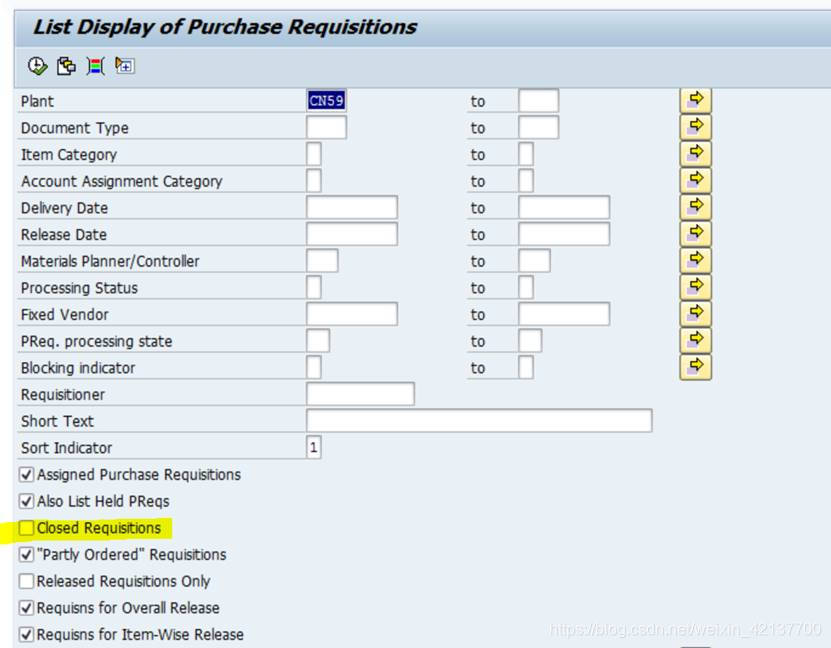Viewport: 831px width, 648px height.
Task: Open multiple selection for Plant
Action: tap(695, 101)
